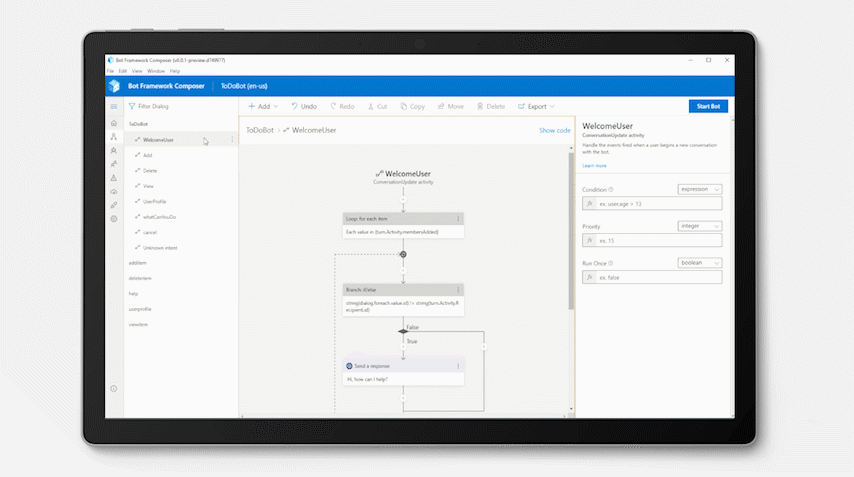Click the Learn more link
The image size is (854, 477).
click(594, 166)
